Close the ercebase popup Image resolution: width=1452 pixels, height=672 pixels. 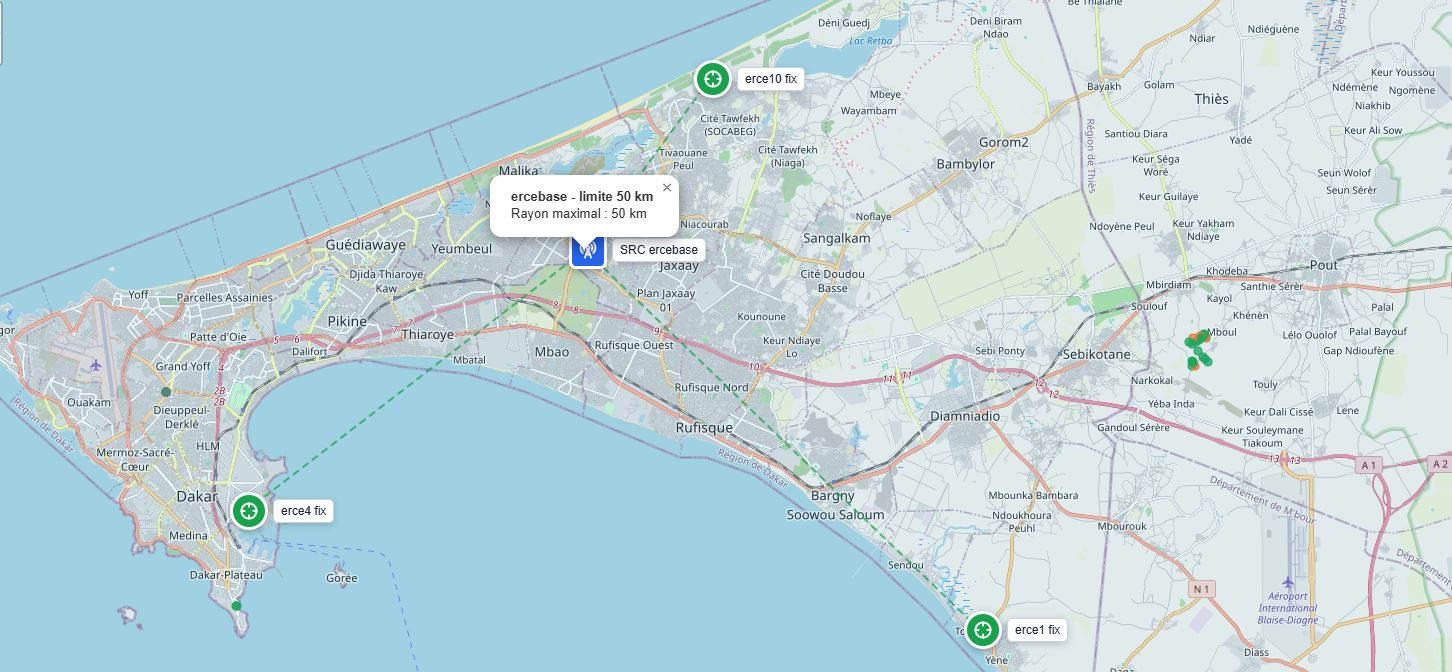[667, 187]
